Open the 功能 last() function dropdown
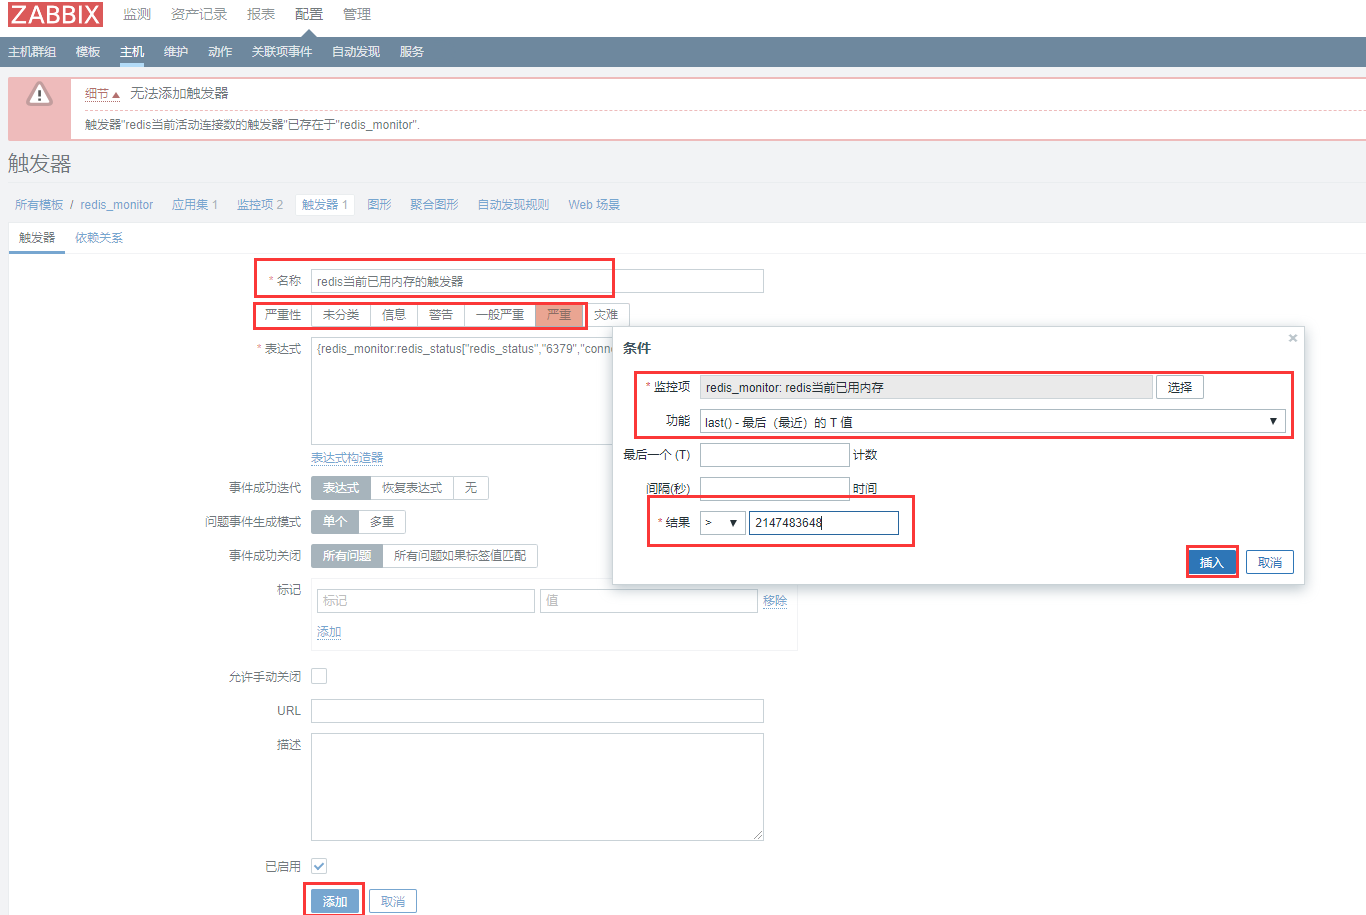This screenshot has height=915, width=1366. (992, 422)
